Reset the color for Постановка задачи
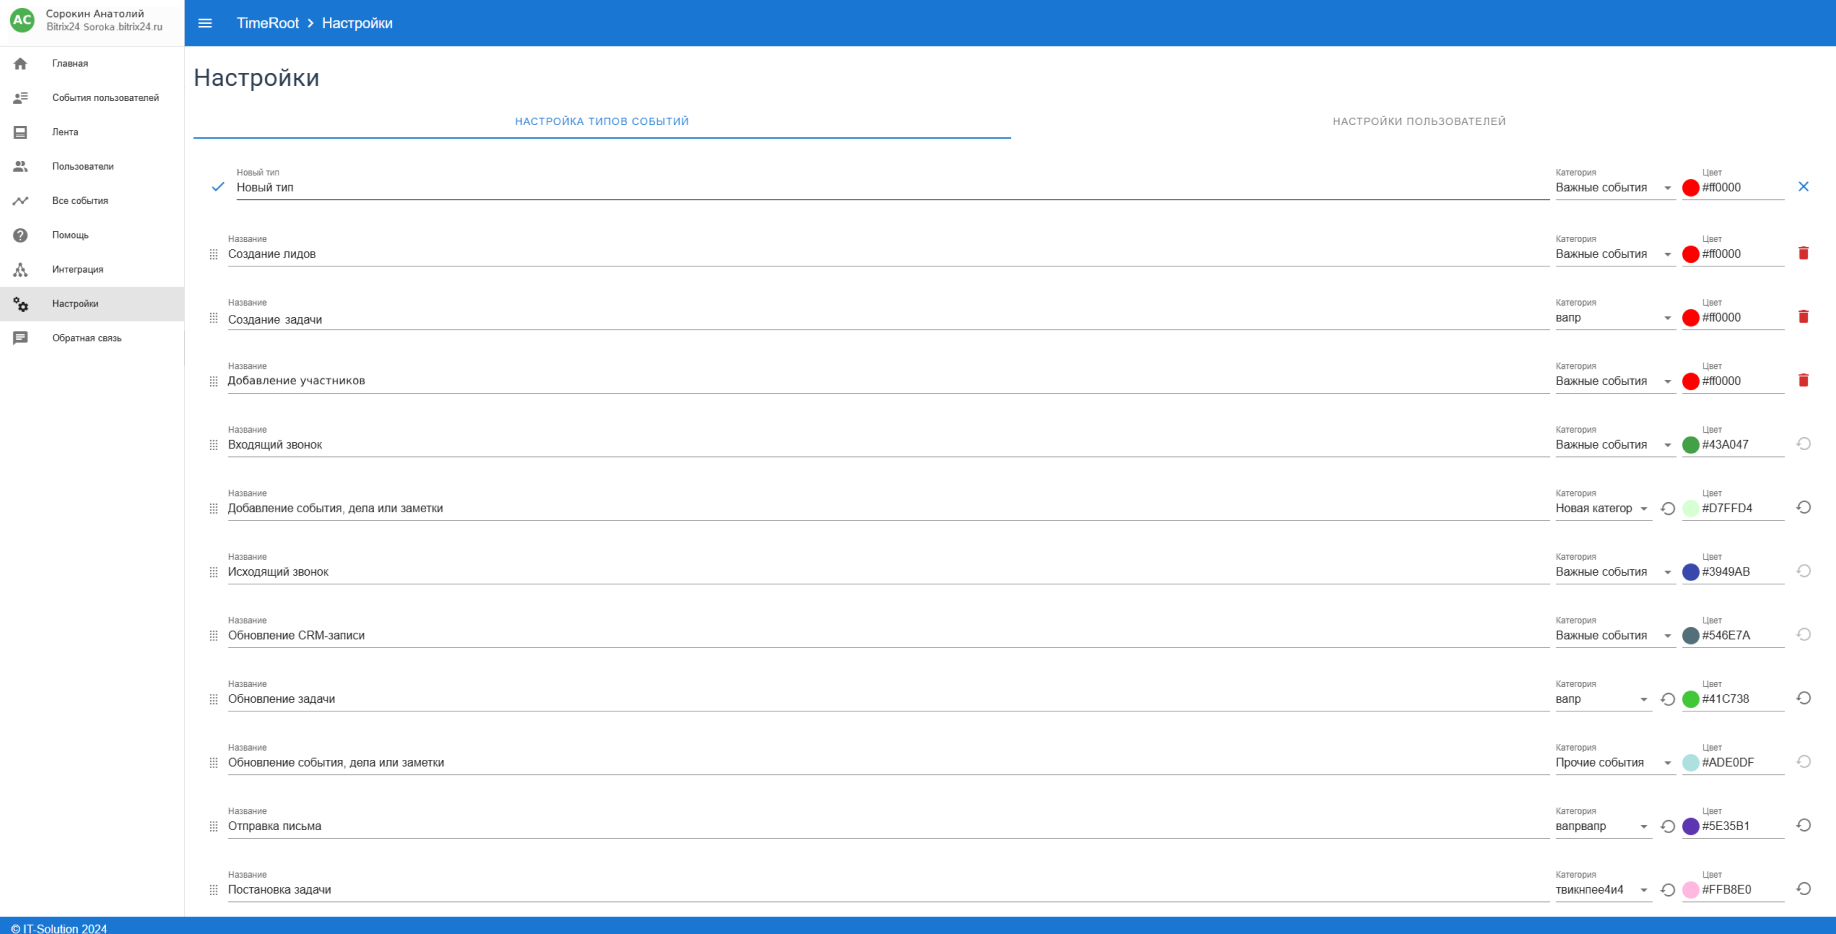1836x934 pixels. point(1803,889)
